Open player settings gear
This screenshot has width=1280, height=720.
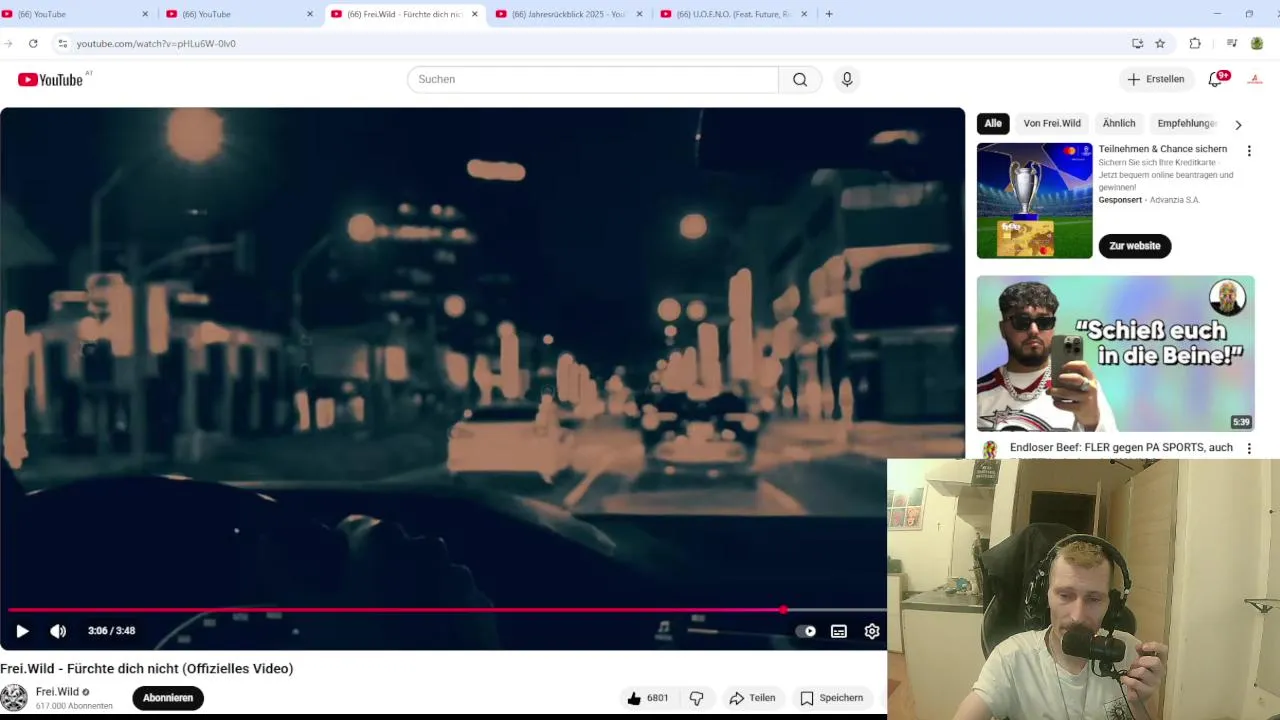[x=872, y=631]
